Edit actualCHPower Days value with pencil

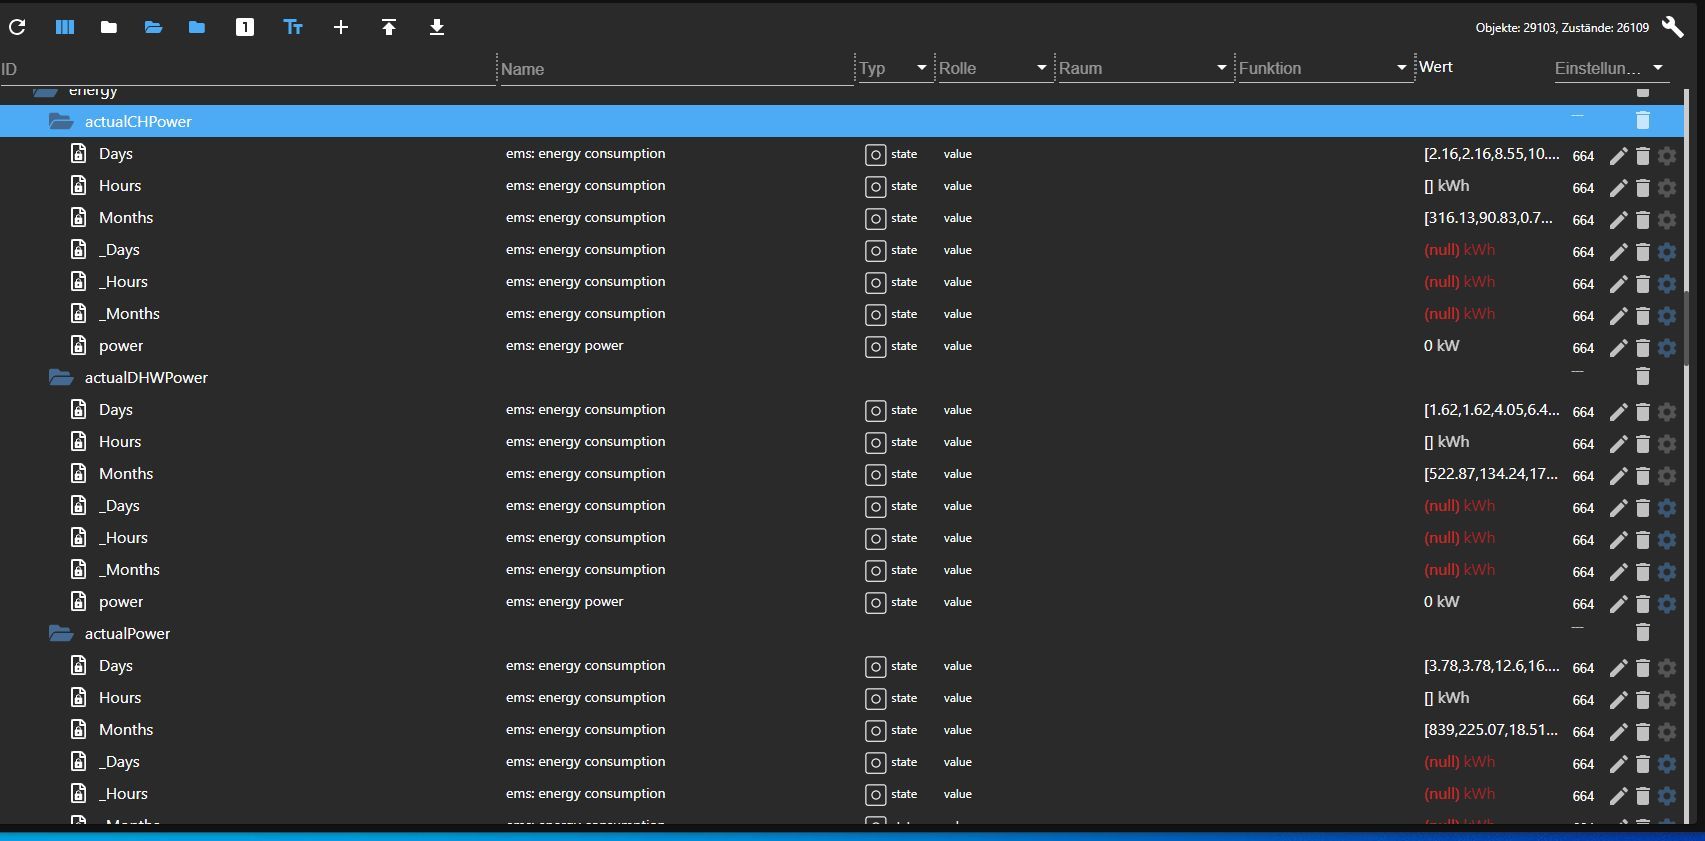click(1618, 156)
